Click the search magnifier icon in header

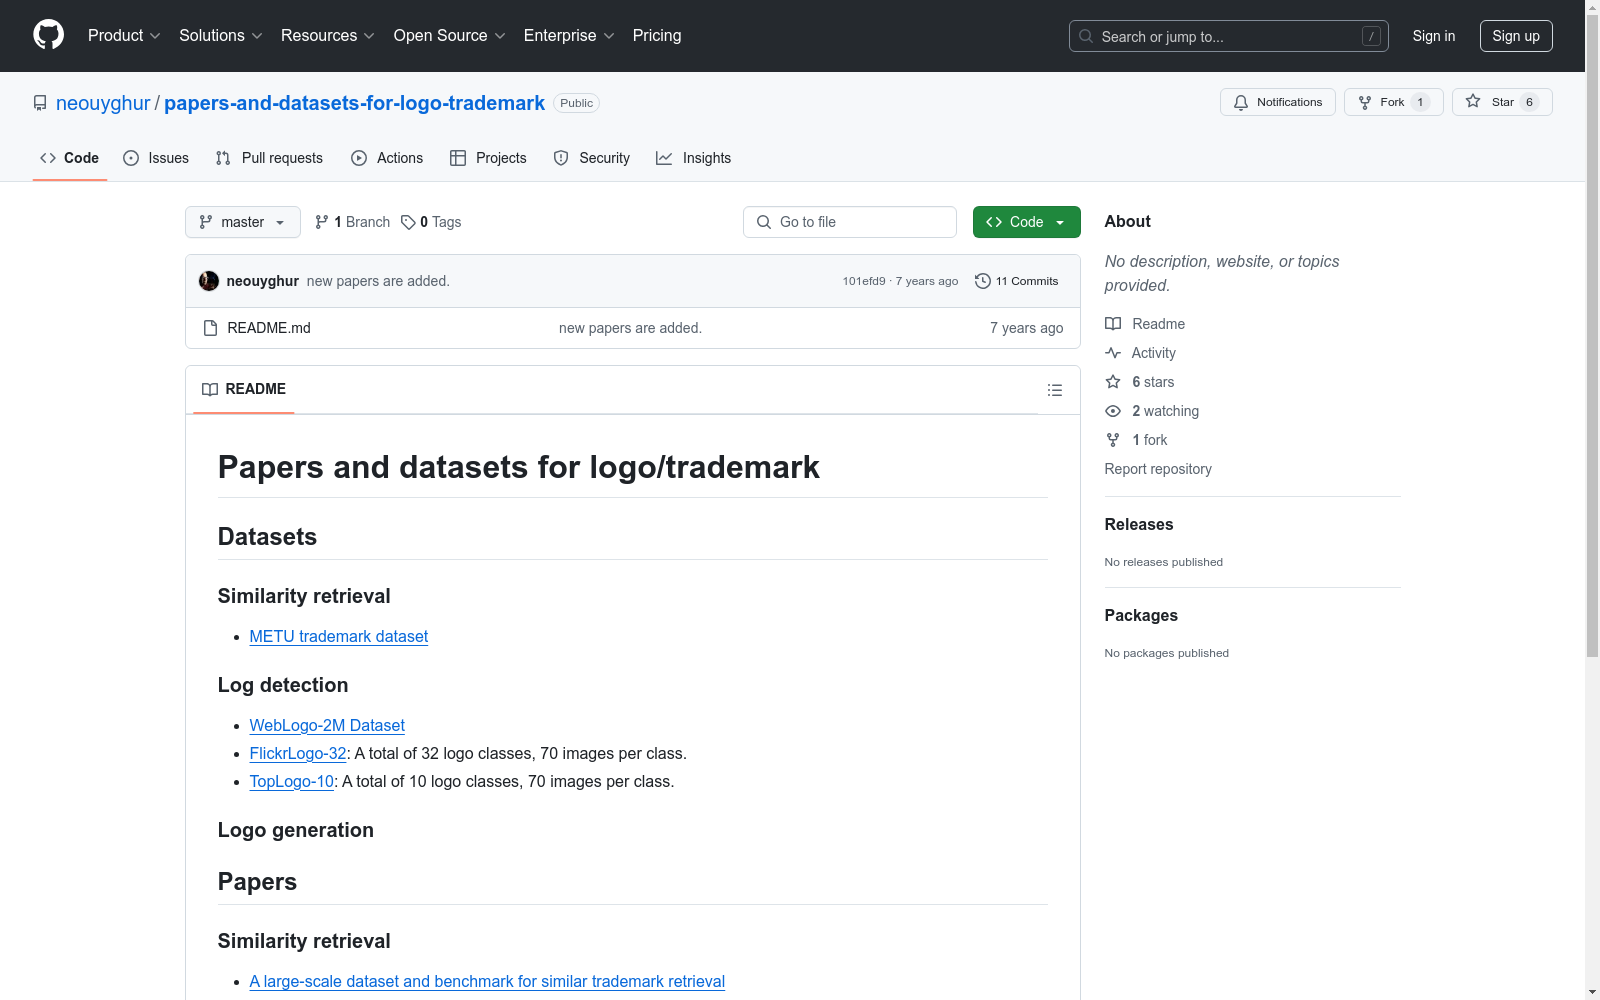tap(1086, 36)
